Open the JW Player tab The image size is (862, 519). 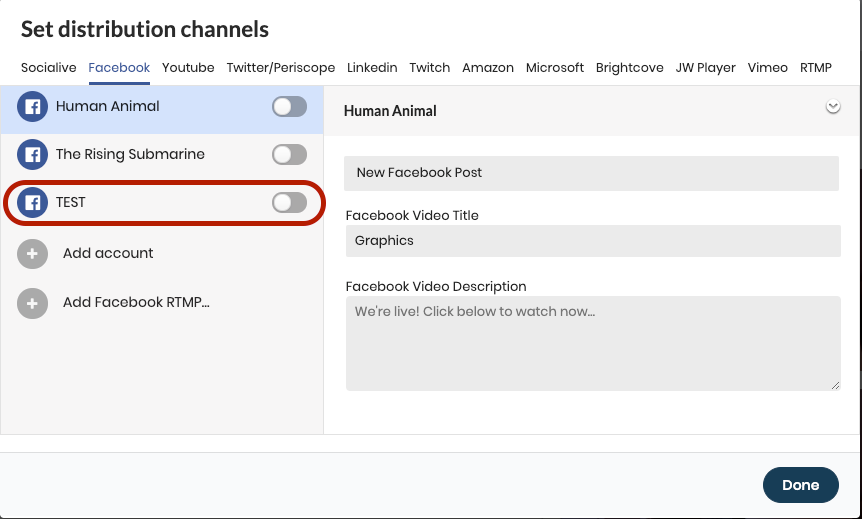click(705, 68)
